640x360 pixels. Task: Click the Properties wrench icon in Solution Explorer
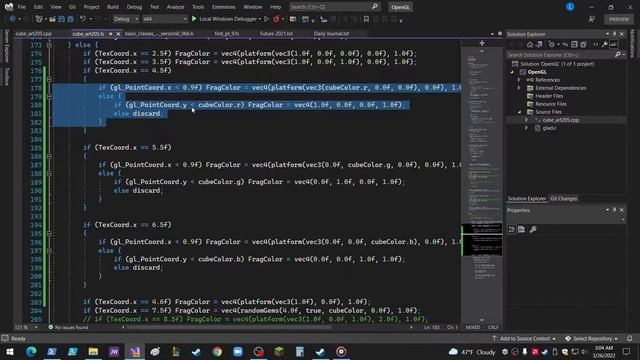pyautogui.click(x=604, y=44)
